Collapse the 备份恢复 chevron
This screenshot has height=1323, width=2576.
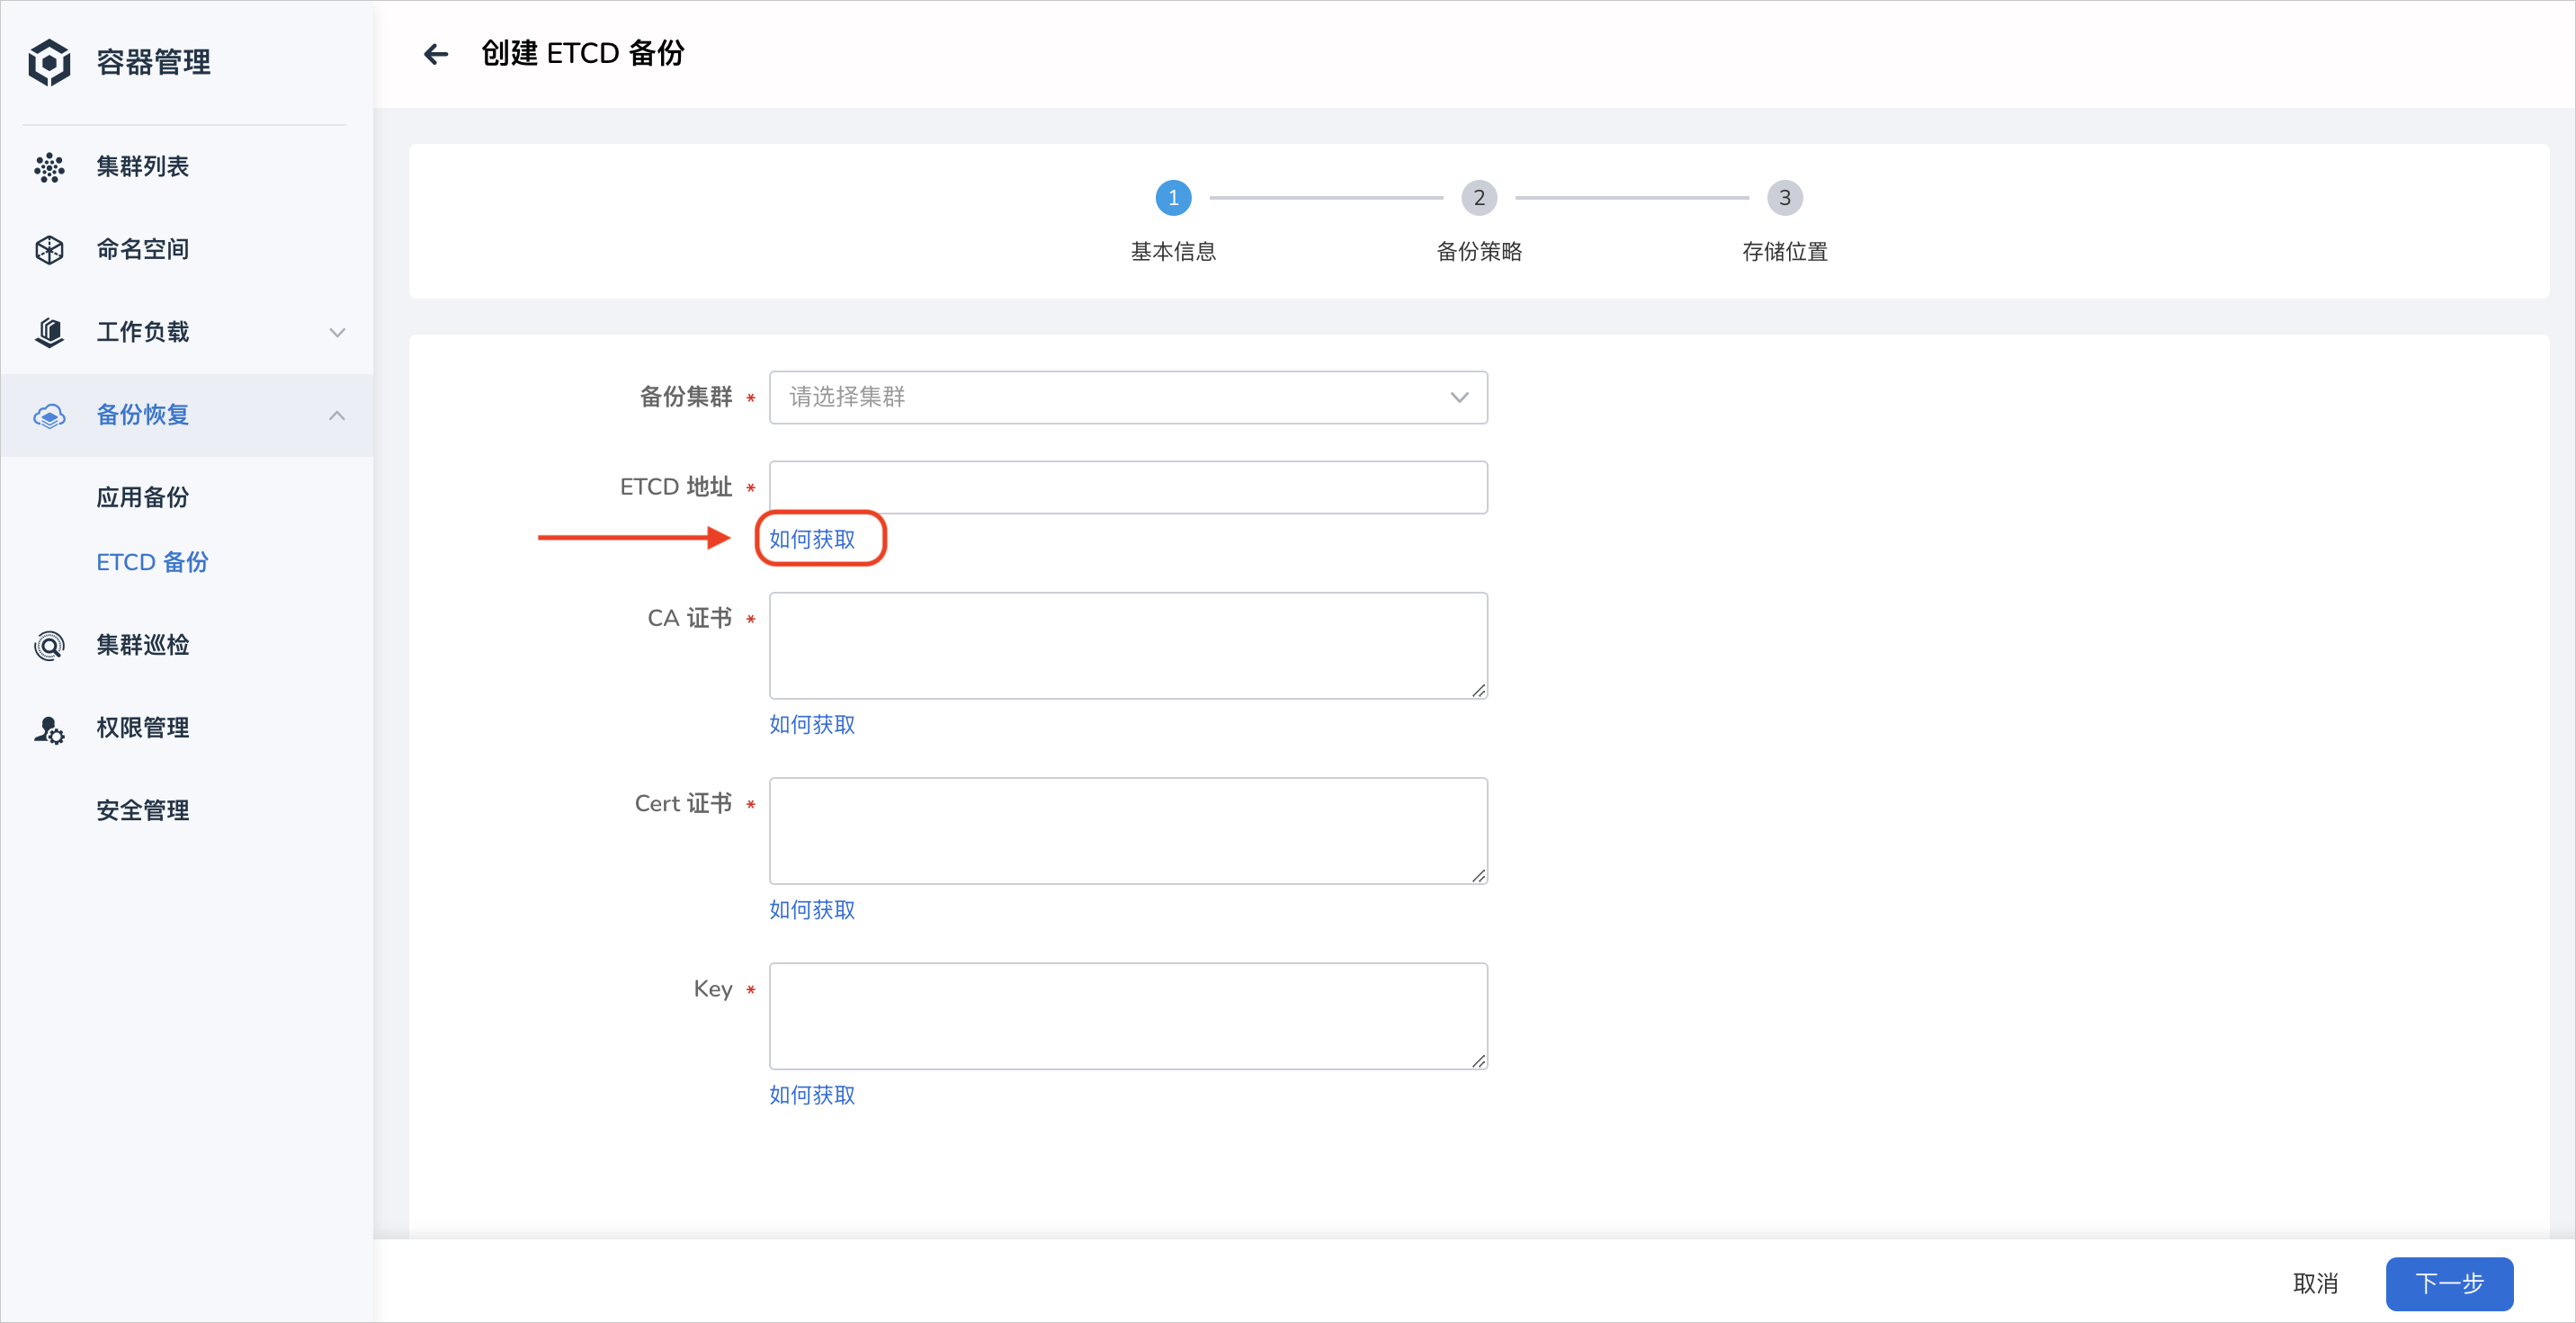(337, 415)
